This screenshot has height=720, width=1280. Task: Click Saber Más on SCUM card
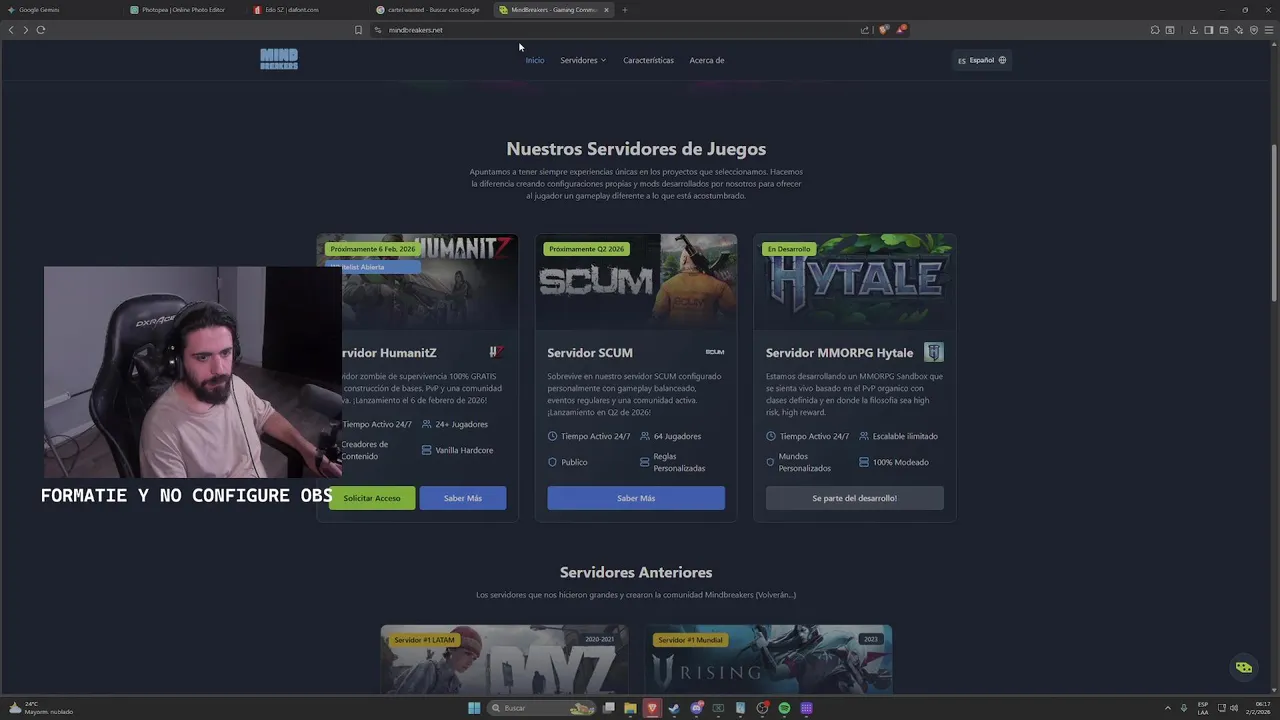tap(636, 498)
